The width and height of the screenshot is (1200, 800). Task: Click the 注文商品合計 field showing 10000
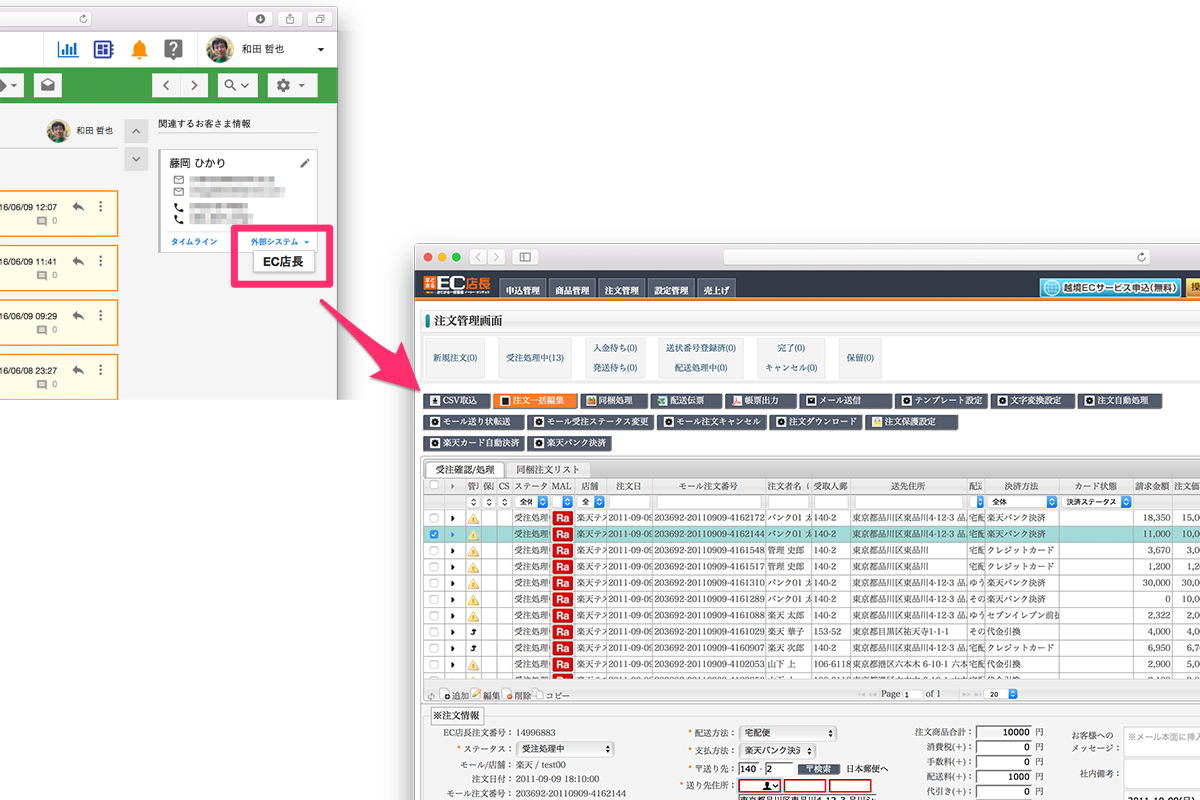1004,733
